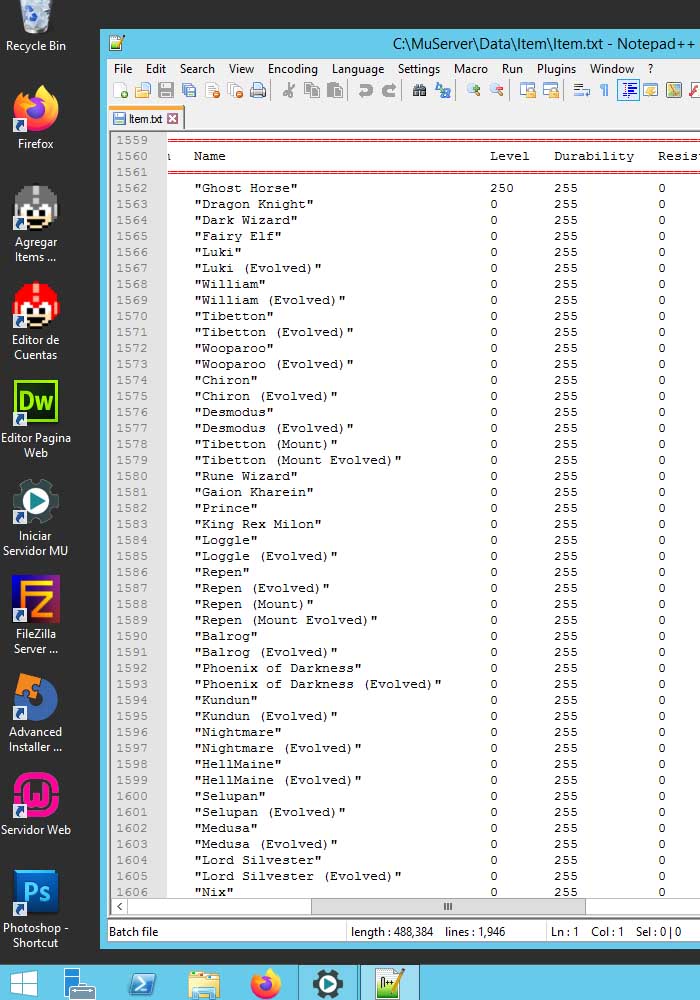Toggle synchronize vertical scrolling icon

coord(527,91)
